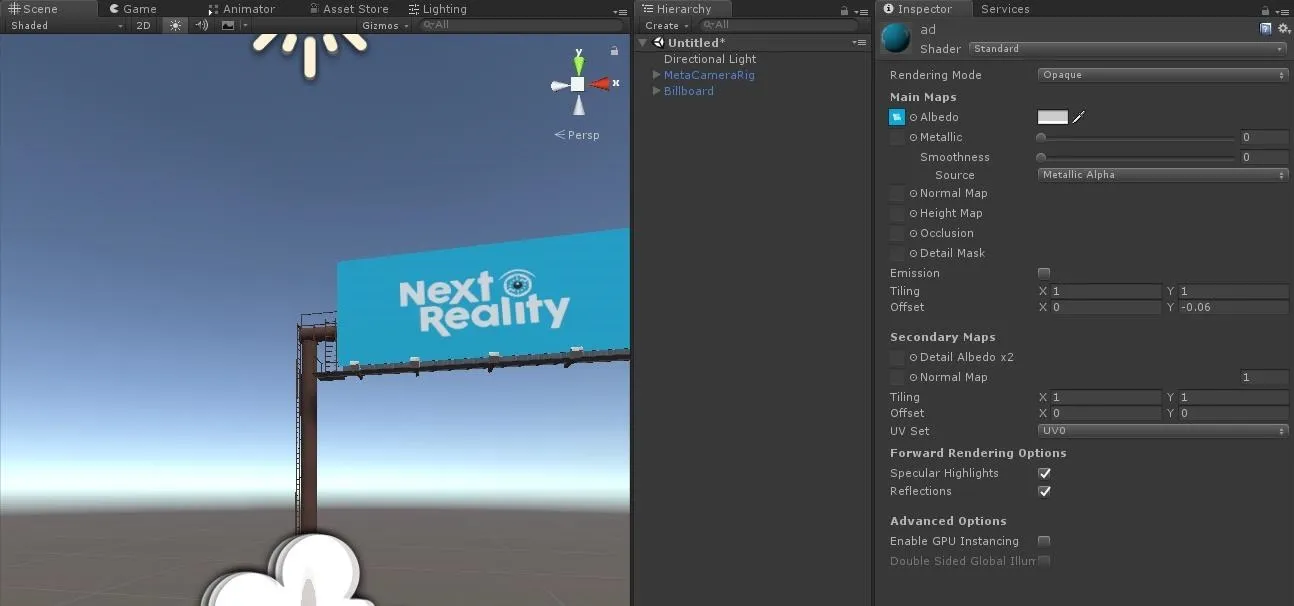Click the Metallic texture slot

tap(897, 137)
